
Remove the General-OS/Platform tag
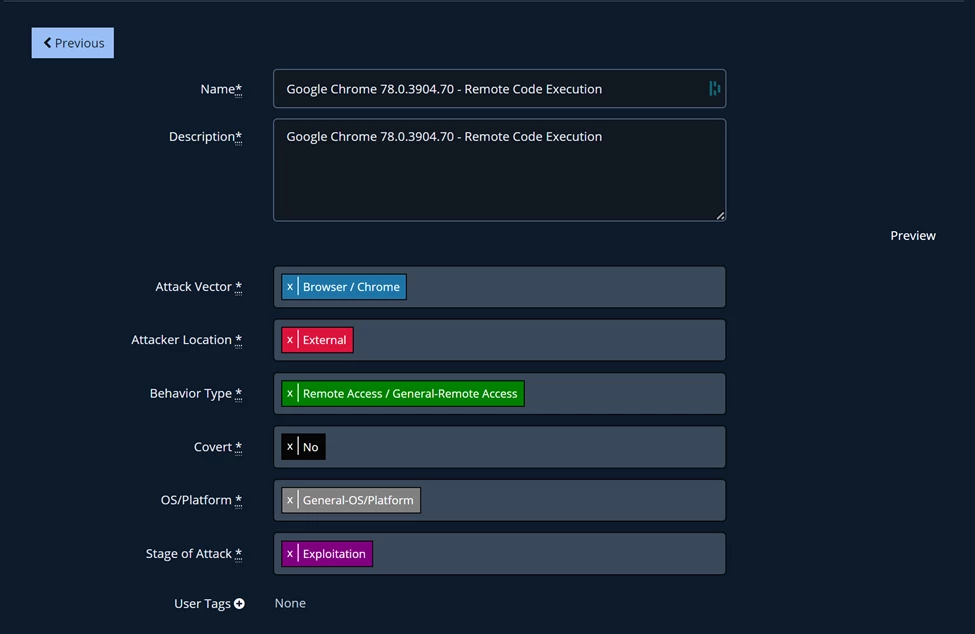pos(290,500)
